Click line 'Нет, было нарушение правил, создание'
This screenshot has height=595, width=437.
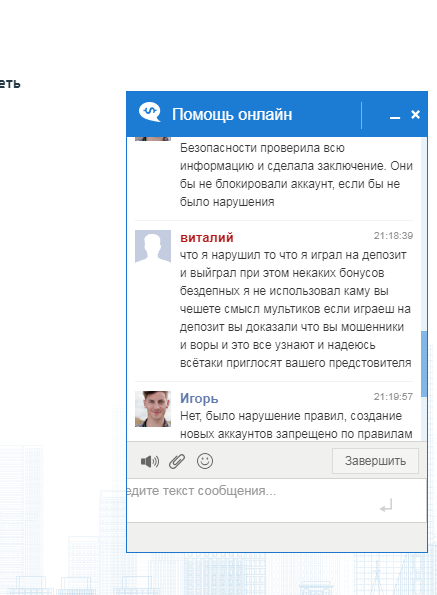(x=291, y=416)
